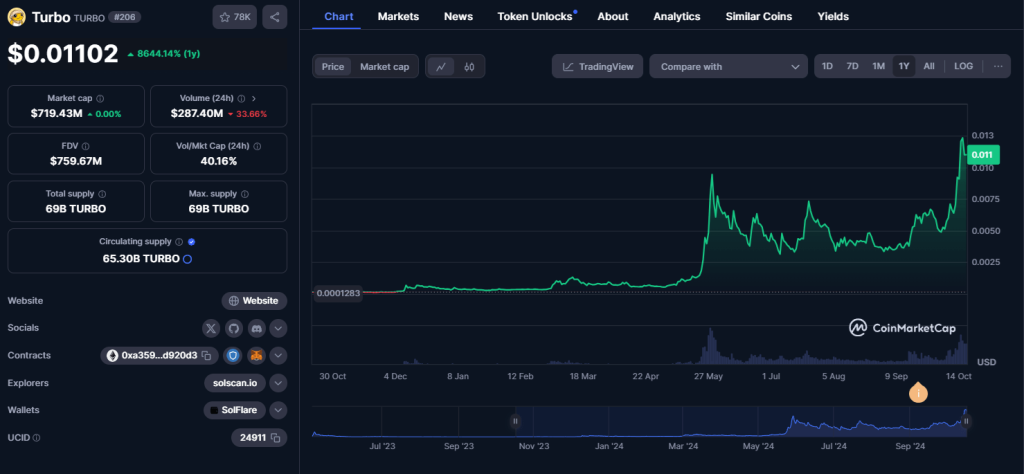Click the right range handle in overview chart
Image resolution: width=1024 pixels, height=474 pixels.
(966, 422)
